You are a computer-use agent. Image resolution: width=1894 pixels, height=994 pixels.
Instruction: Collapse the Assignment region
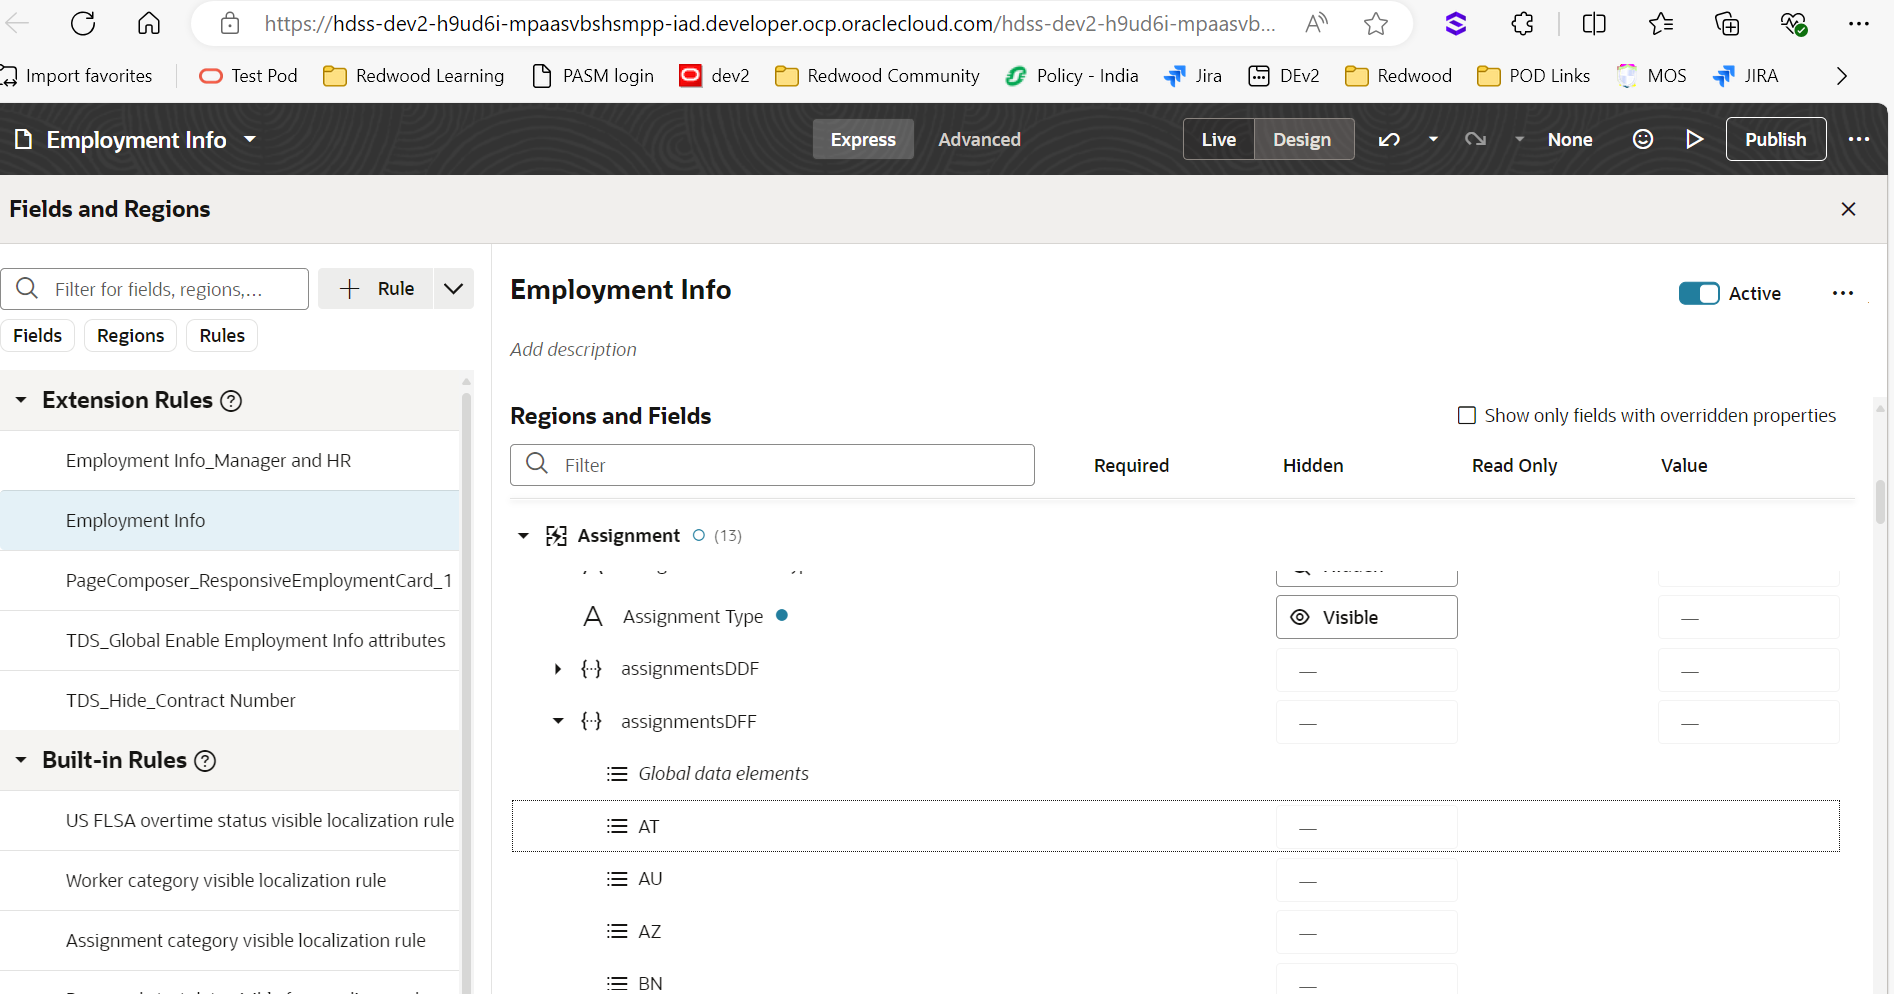point(523,535)
